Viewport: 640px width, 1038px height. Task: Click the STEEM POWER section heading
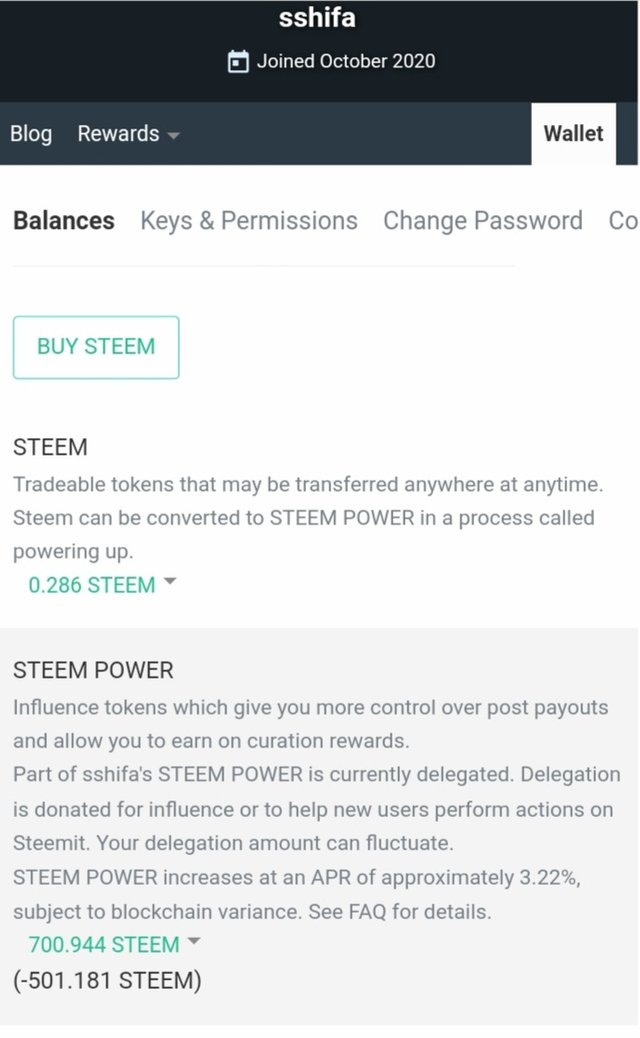tap(93, 670)
